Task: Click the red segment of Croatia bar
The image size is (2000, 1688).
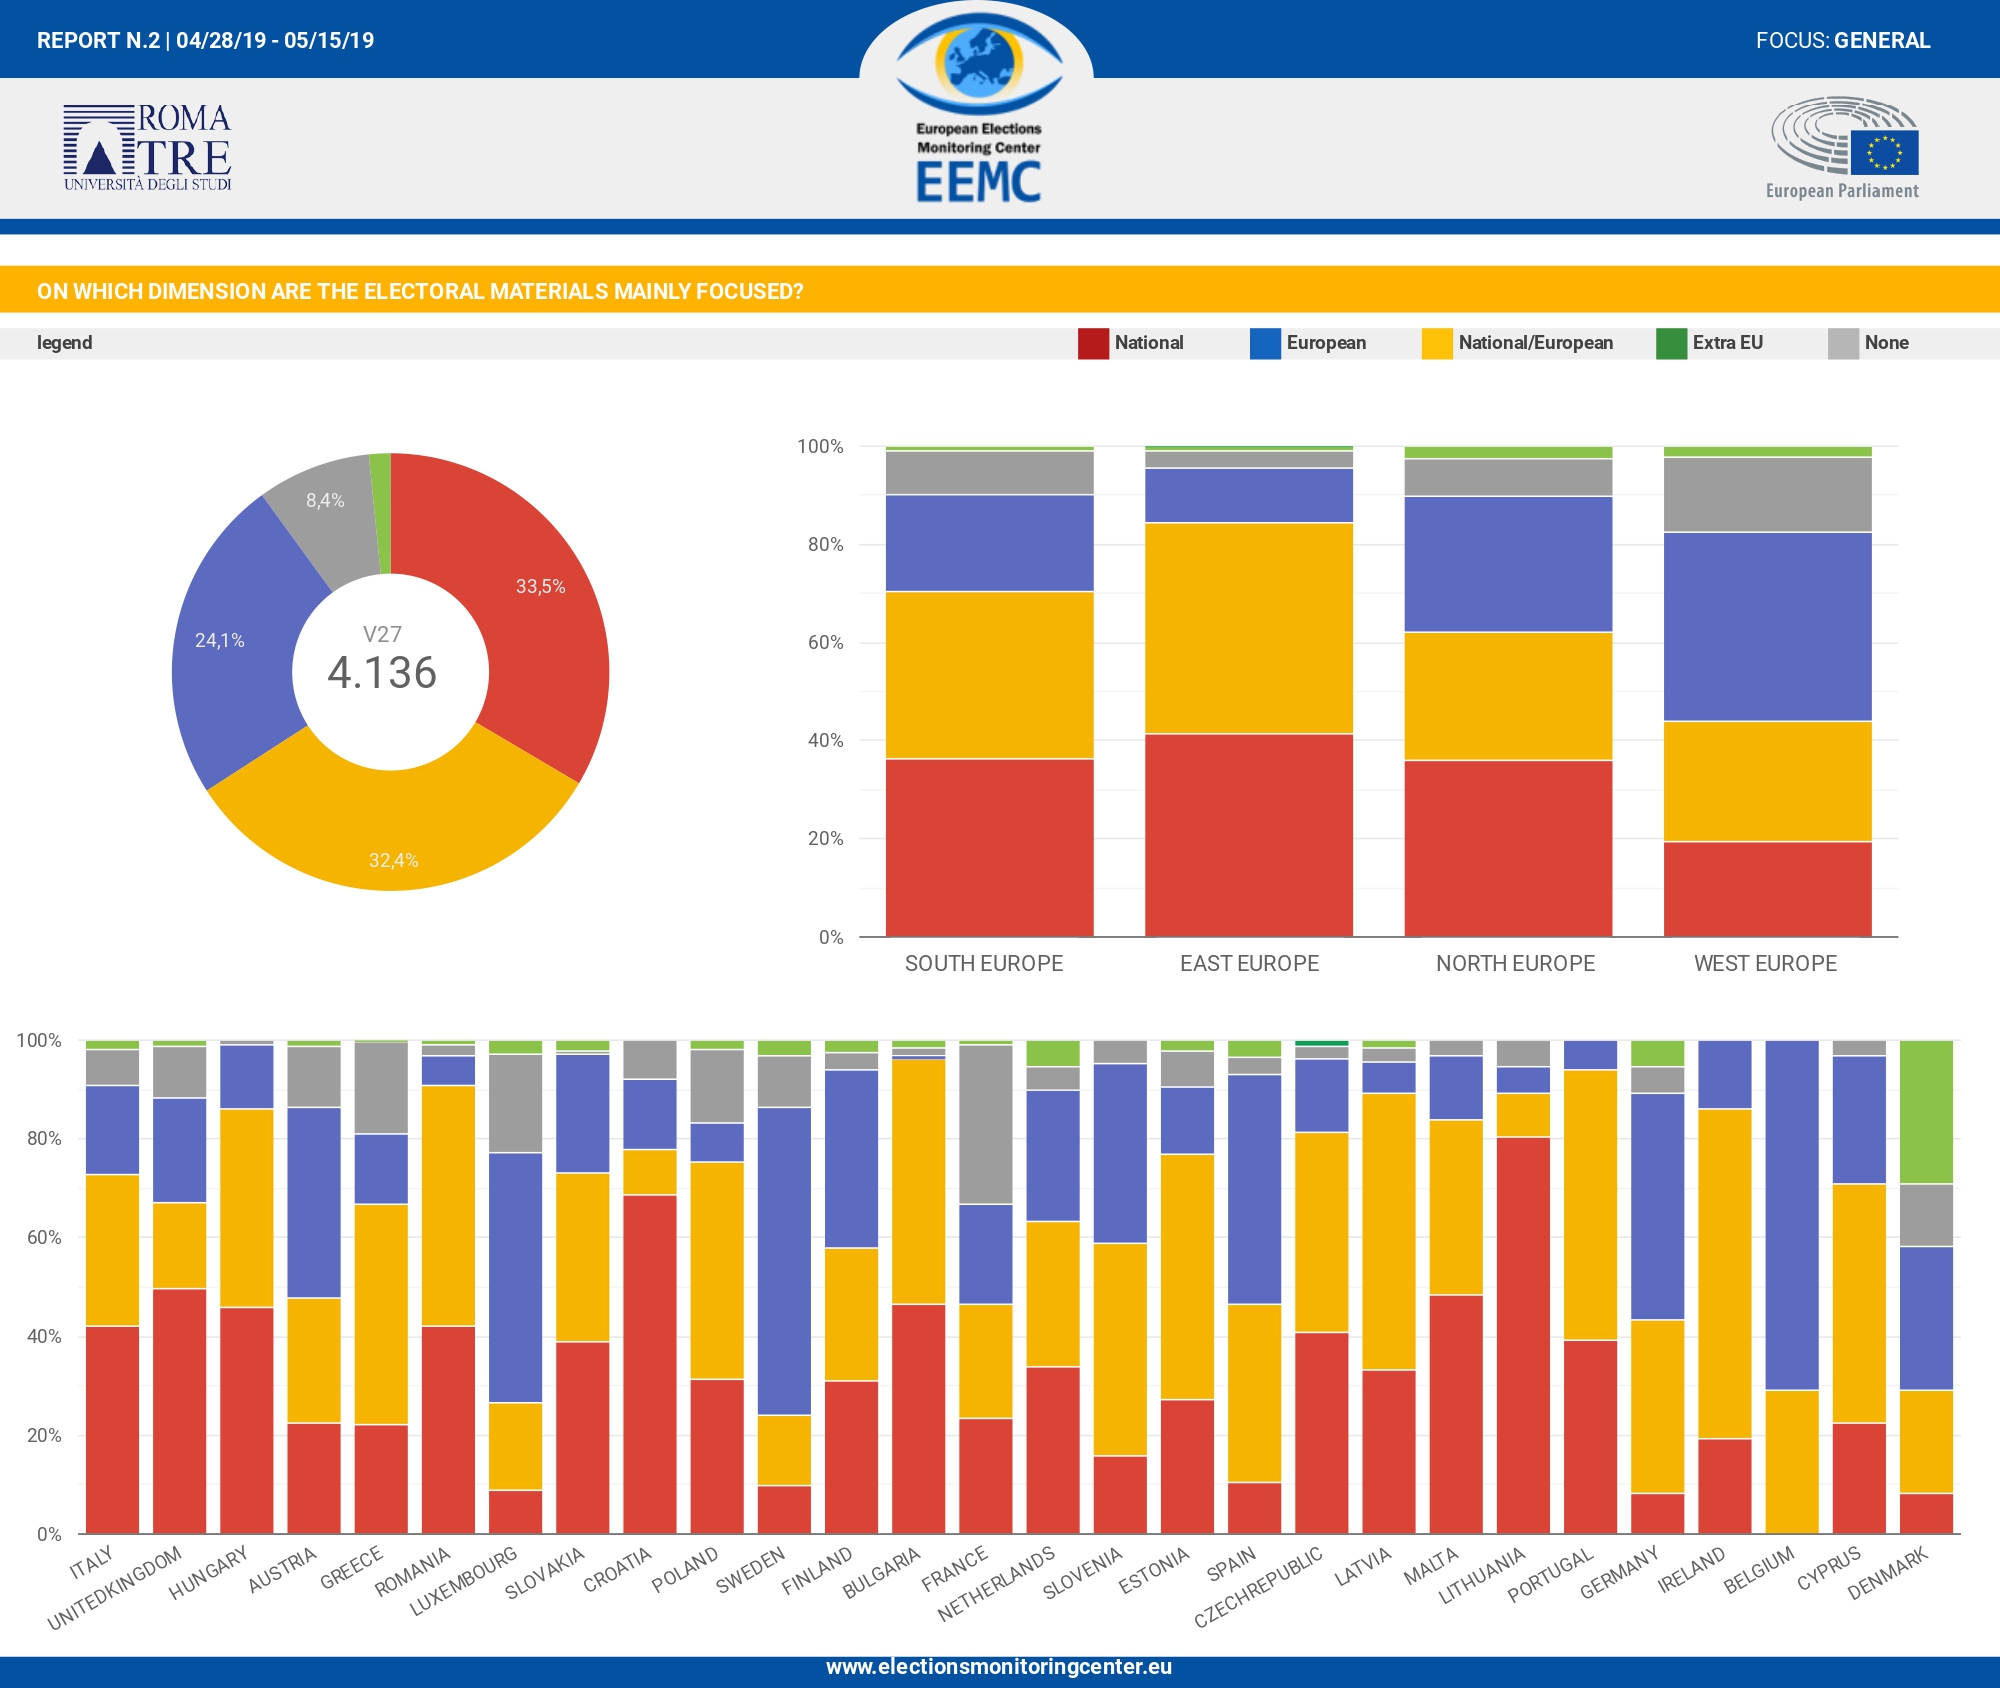Action: tap(650, 1364)
